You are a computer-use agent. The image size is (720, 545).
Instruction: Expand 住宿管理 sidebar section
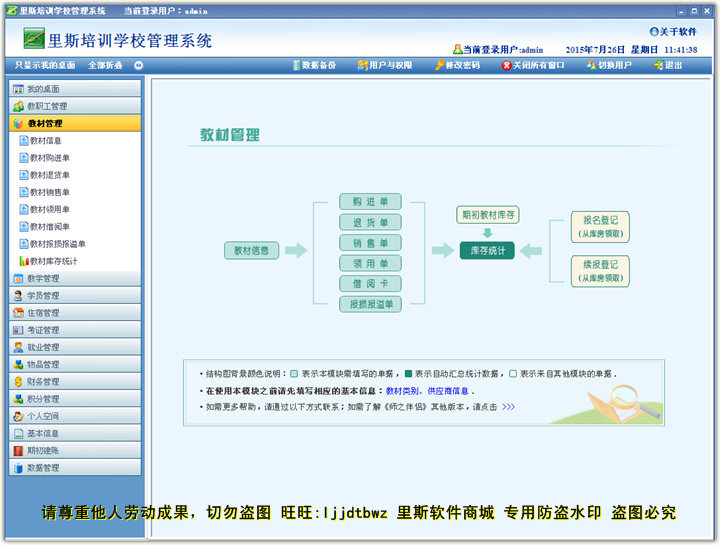[x=75, y=313]
